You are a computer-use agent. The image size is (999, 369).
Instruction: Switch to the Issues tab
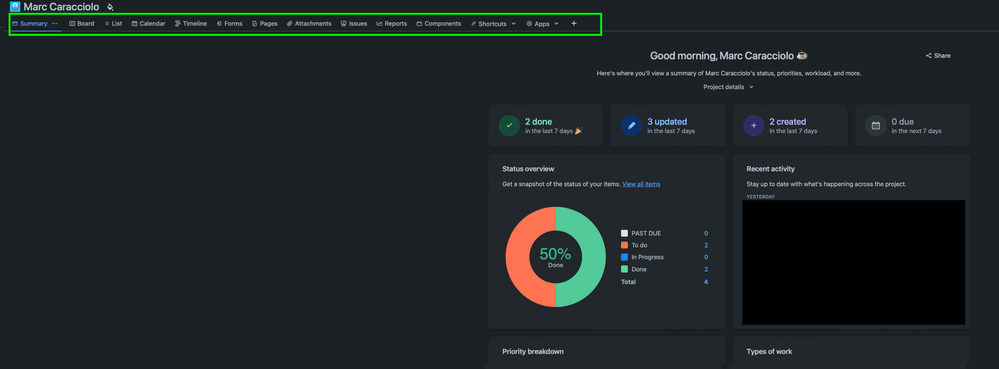tap(354, 24)
